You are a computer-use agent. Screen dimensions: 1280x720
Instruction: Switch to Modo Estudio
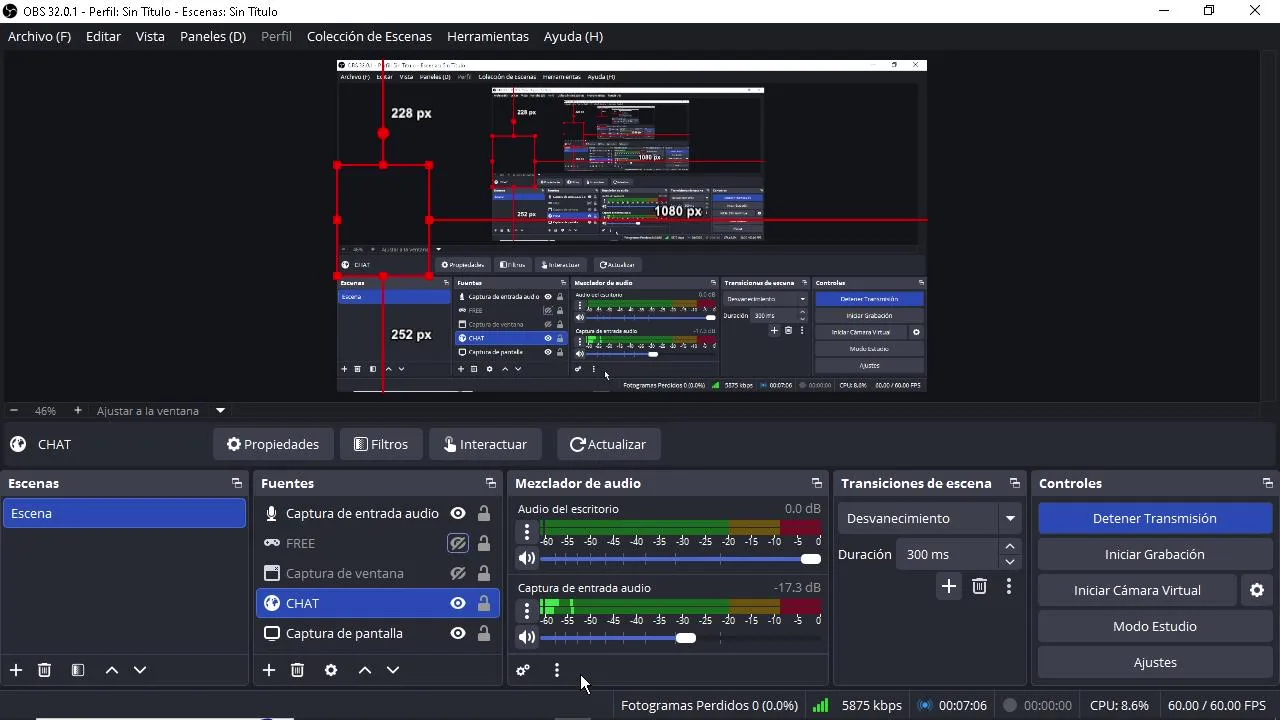click(x=1155, y=626)
